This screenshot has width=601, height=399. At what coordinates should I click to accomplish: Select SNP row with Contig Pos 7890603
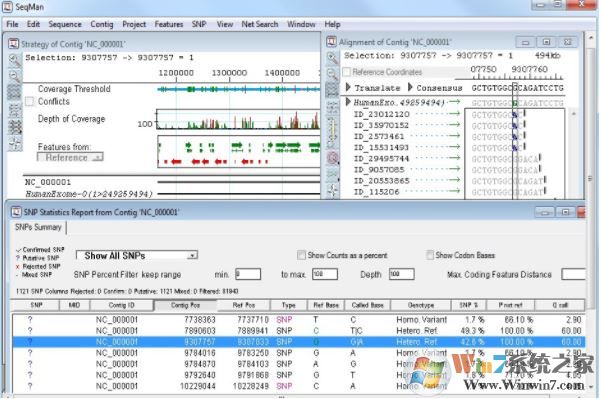point(299,331)
